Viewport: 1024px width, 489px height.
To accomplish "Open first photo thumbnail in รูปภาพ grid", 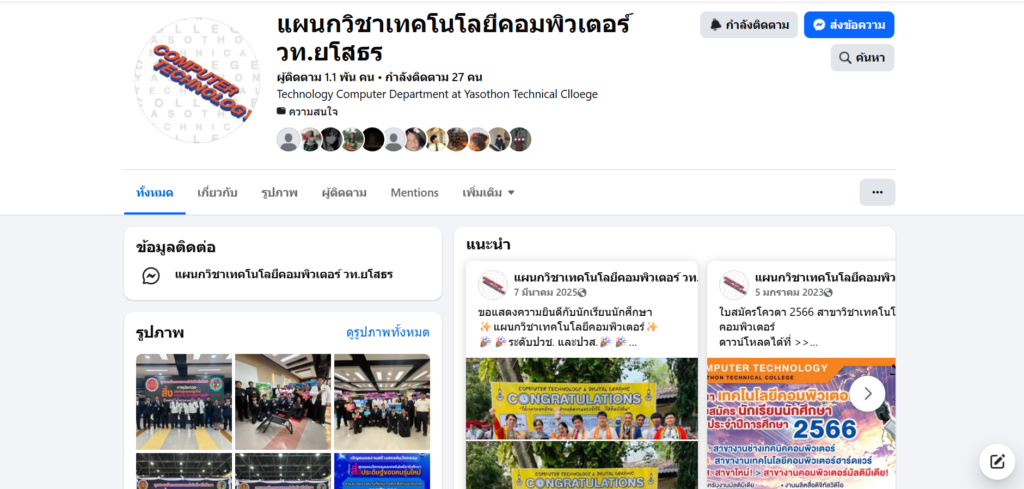I will click(184, 402).
